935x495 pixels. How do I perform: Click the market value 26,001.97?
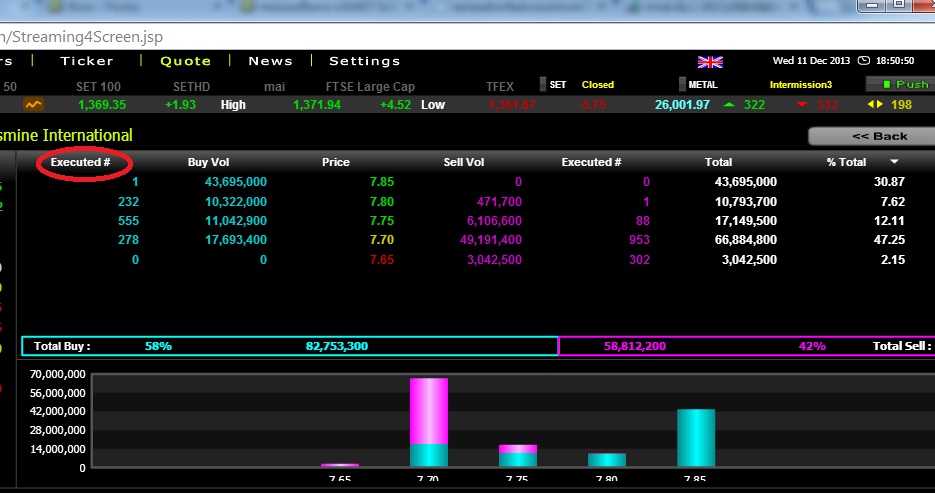(x=682, y=105)
